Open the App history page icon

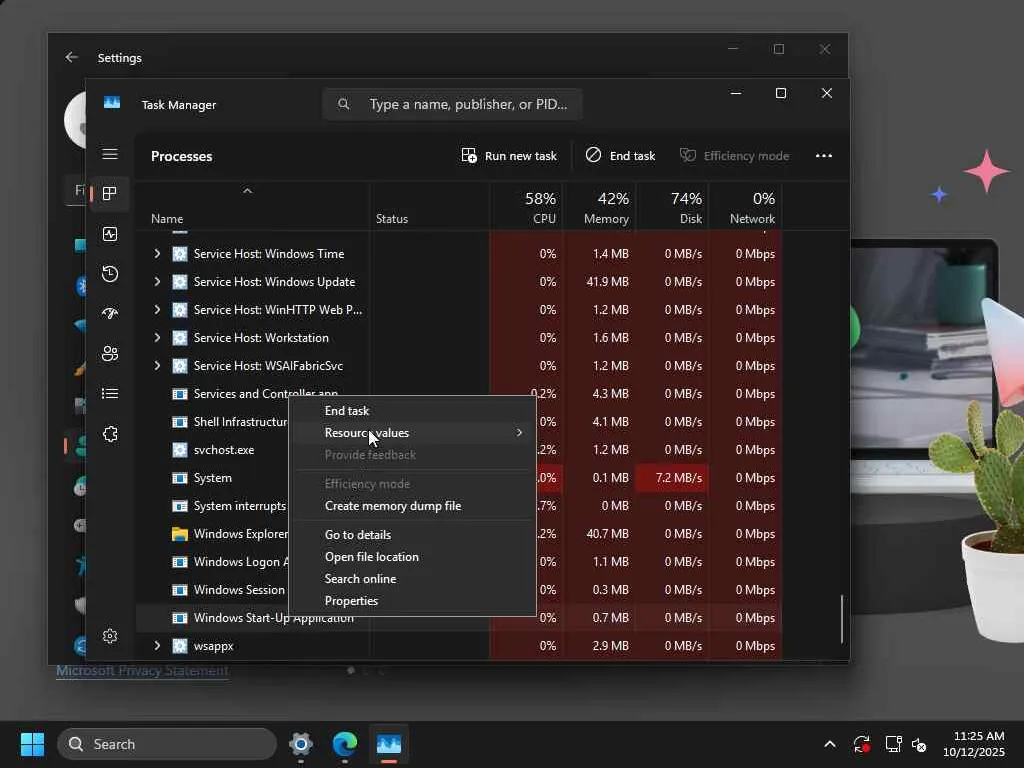pyautogui.click(x=110, y=274)
